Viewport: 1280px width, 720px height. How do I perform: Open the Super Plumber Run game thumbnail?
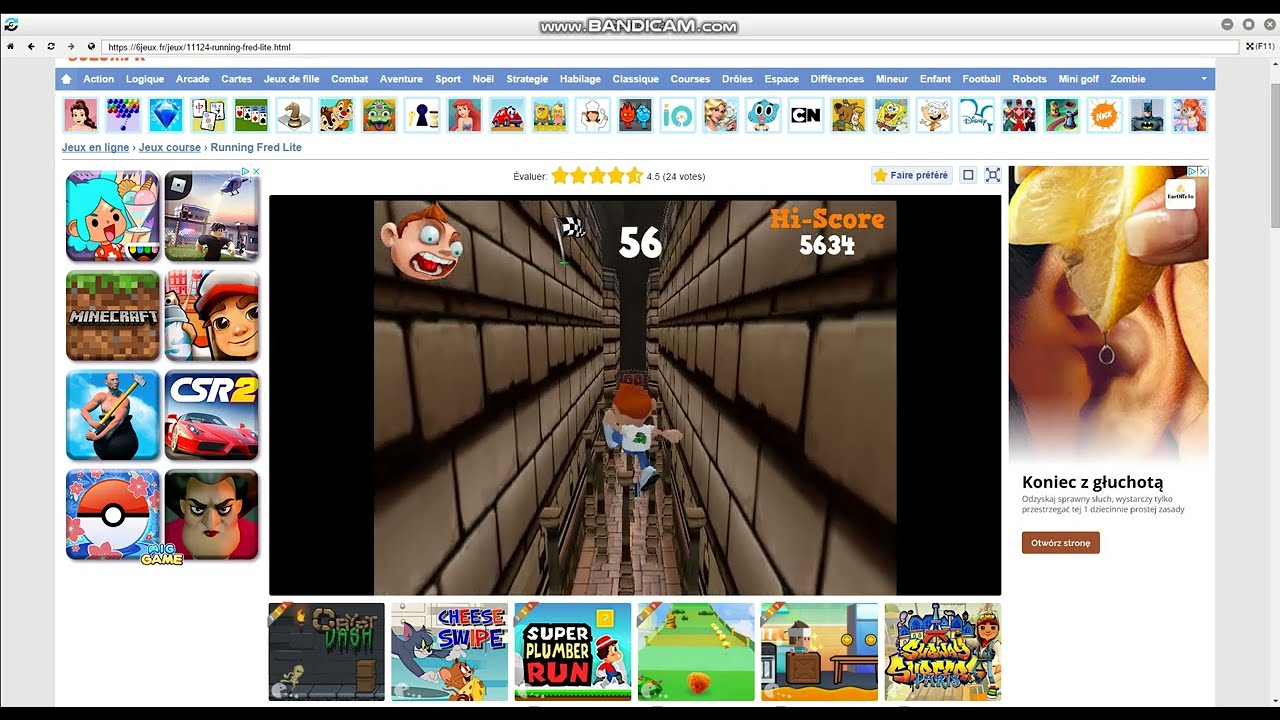(x=573, y=652)
